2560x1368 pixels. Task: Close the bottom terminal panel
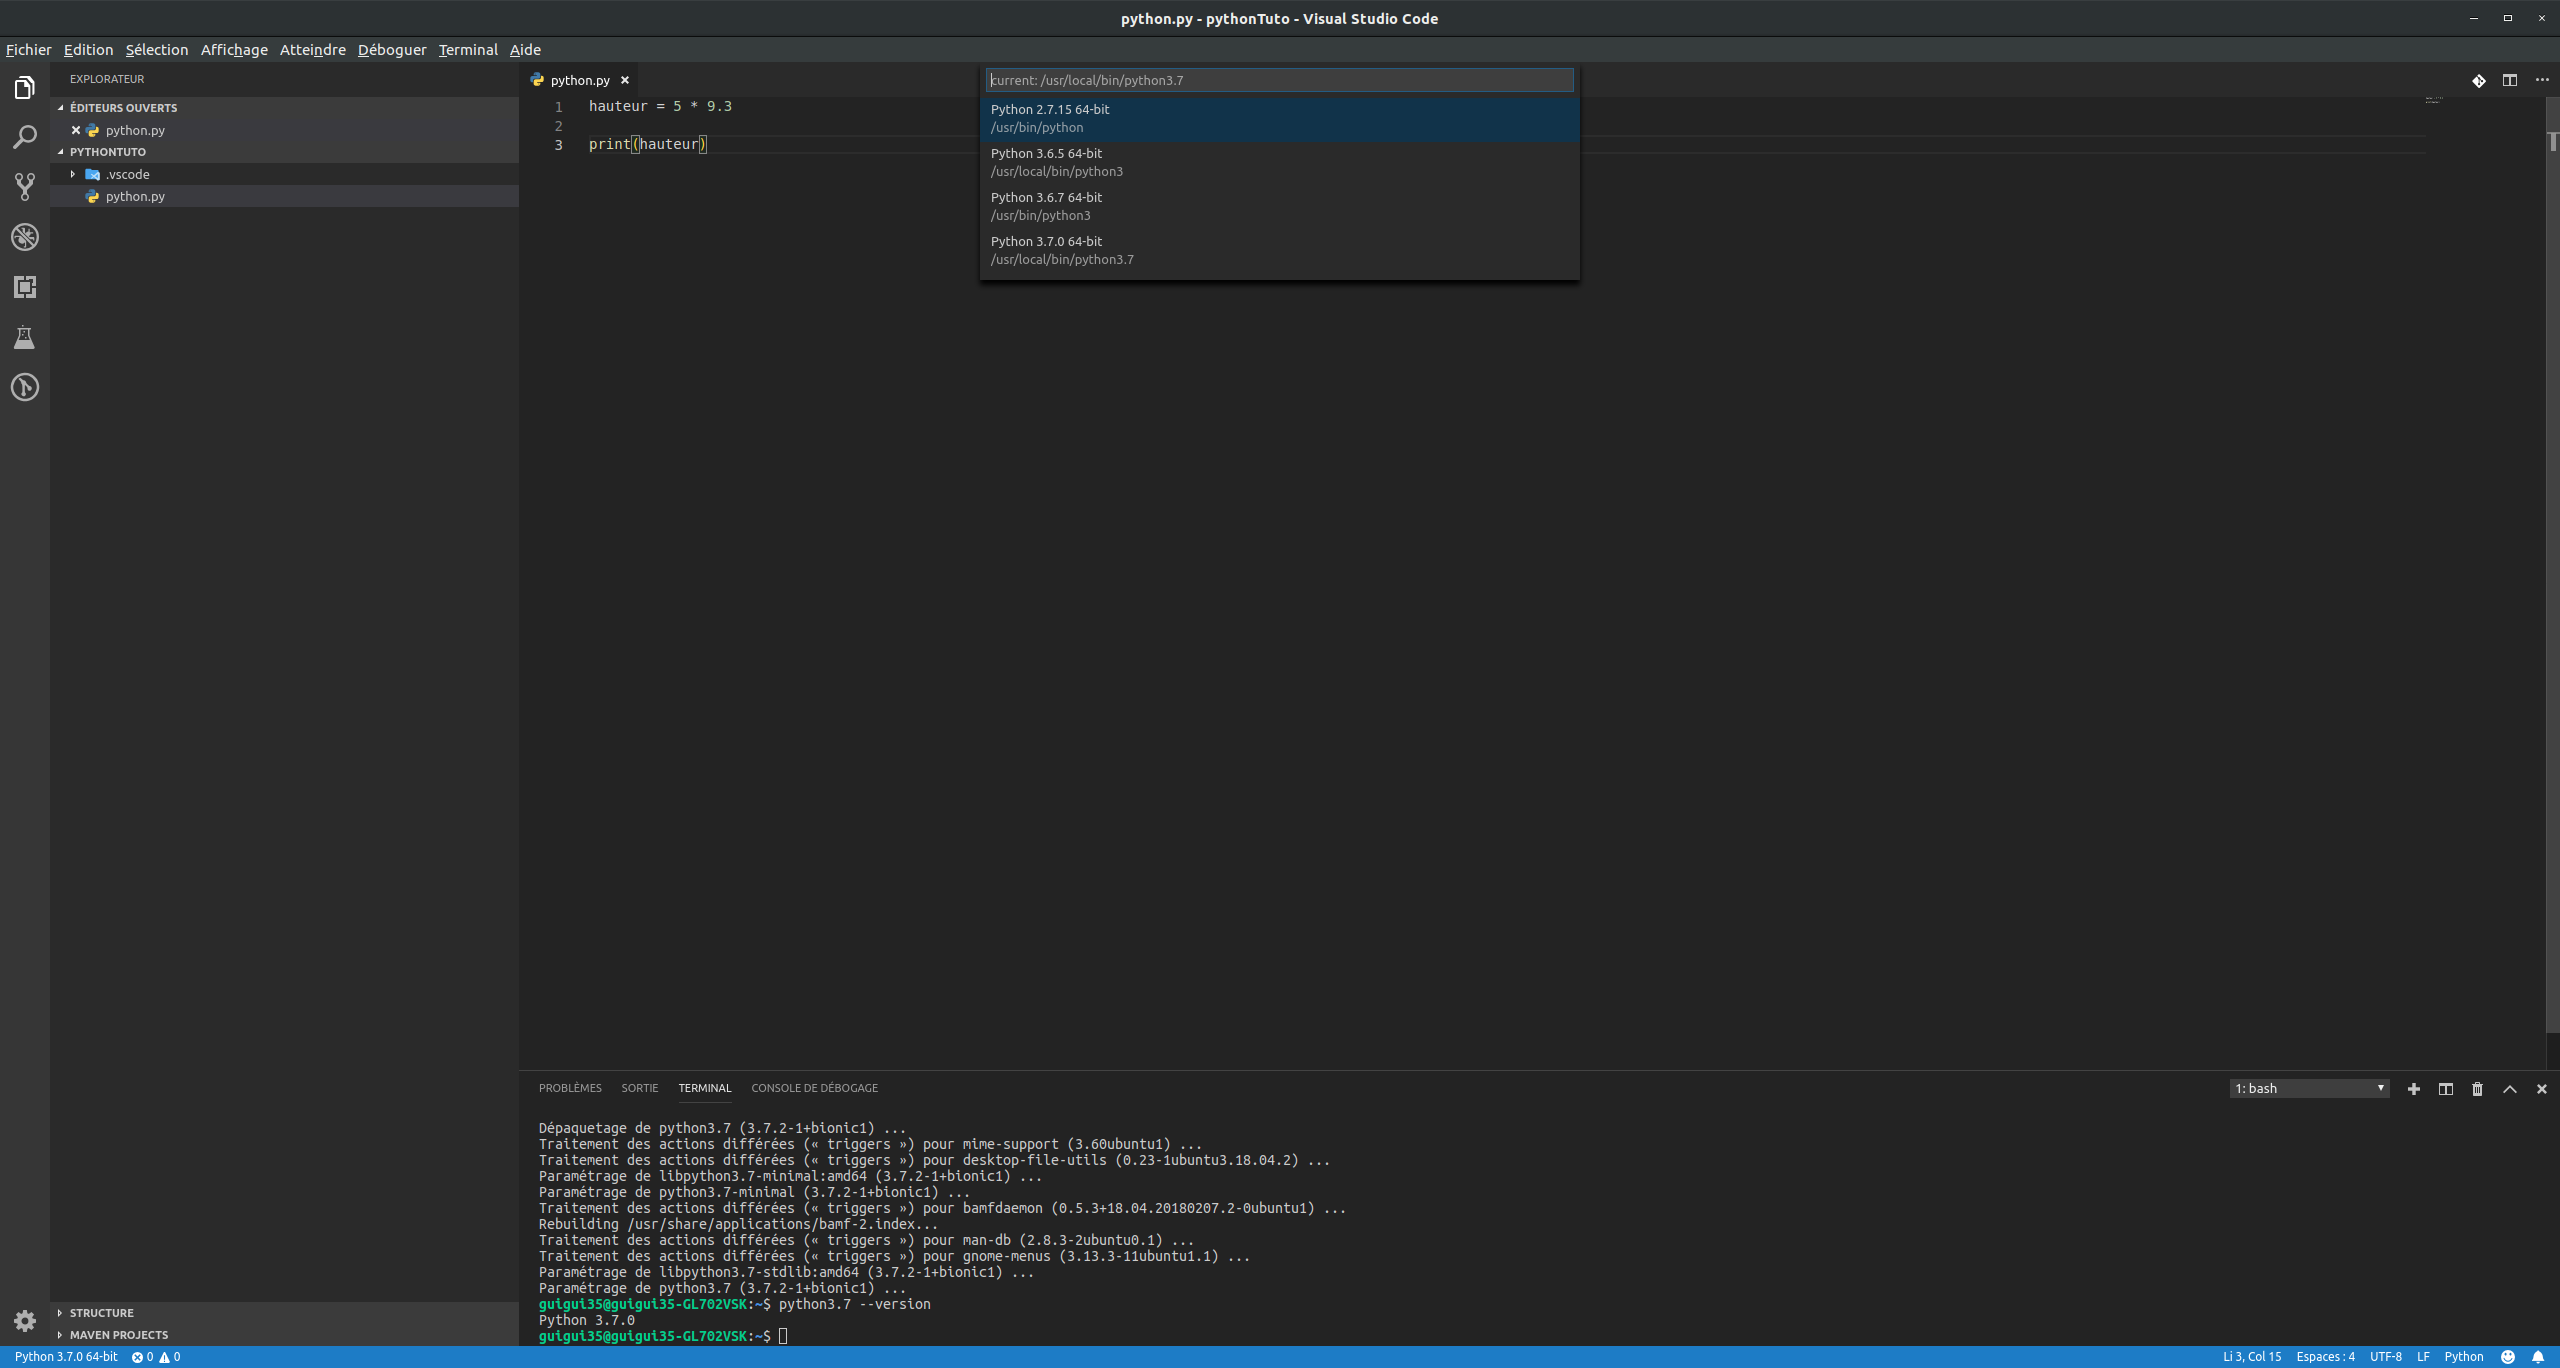[2542, 1089]
